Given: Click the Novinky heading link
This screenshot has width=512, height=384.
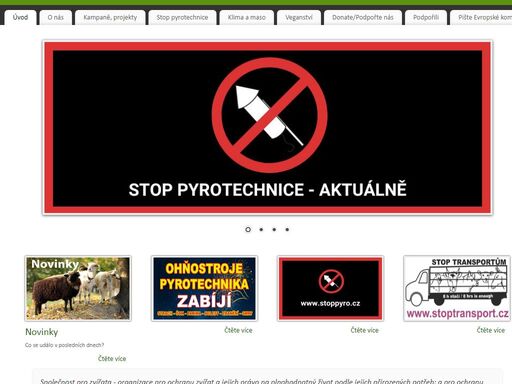Looking at the screenshot, I should [42, 332].
